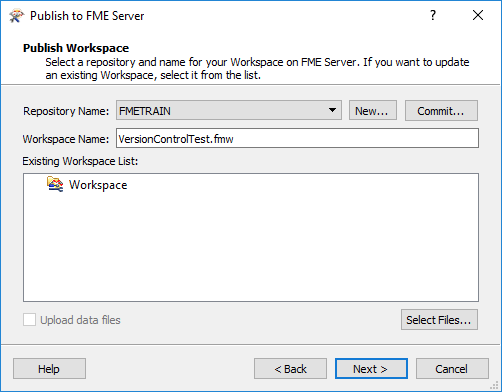The image size is (503, 392).
Task: Click the Commit... button
Action: [x=441, y=110]
